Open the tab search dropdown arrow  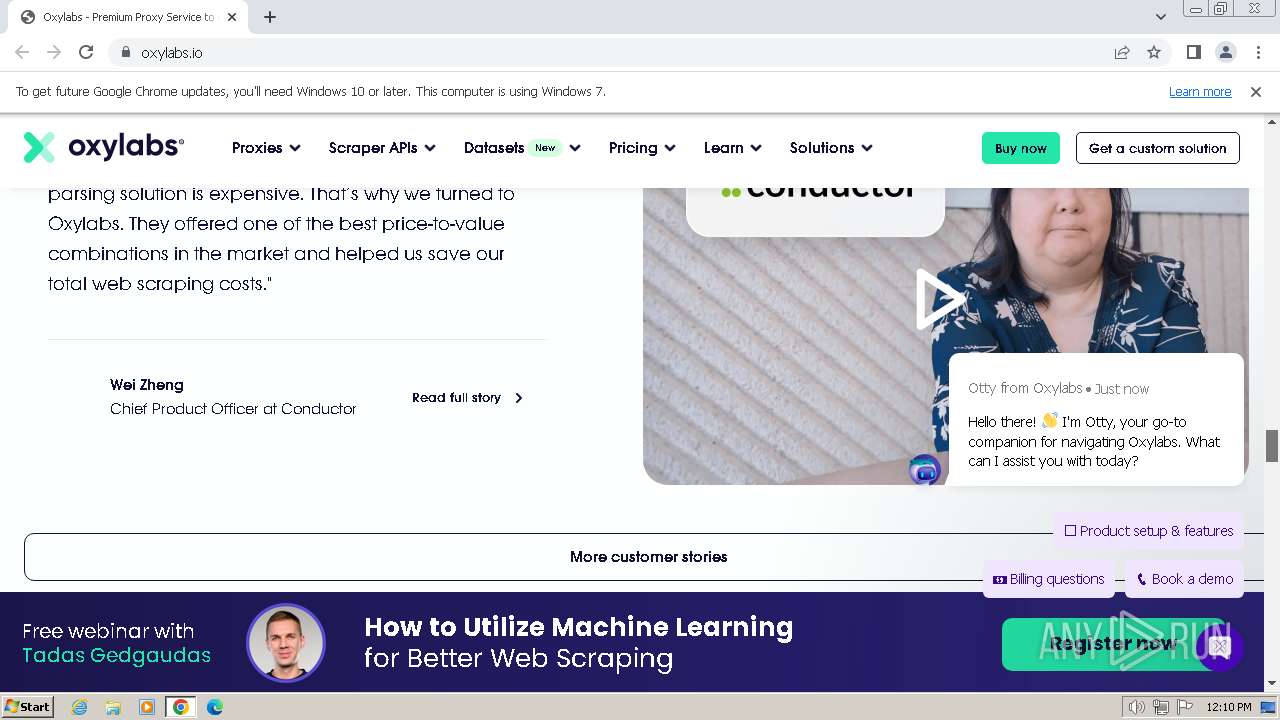[1160, 17]
